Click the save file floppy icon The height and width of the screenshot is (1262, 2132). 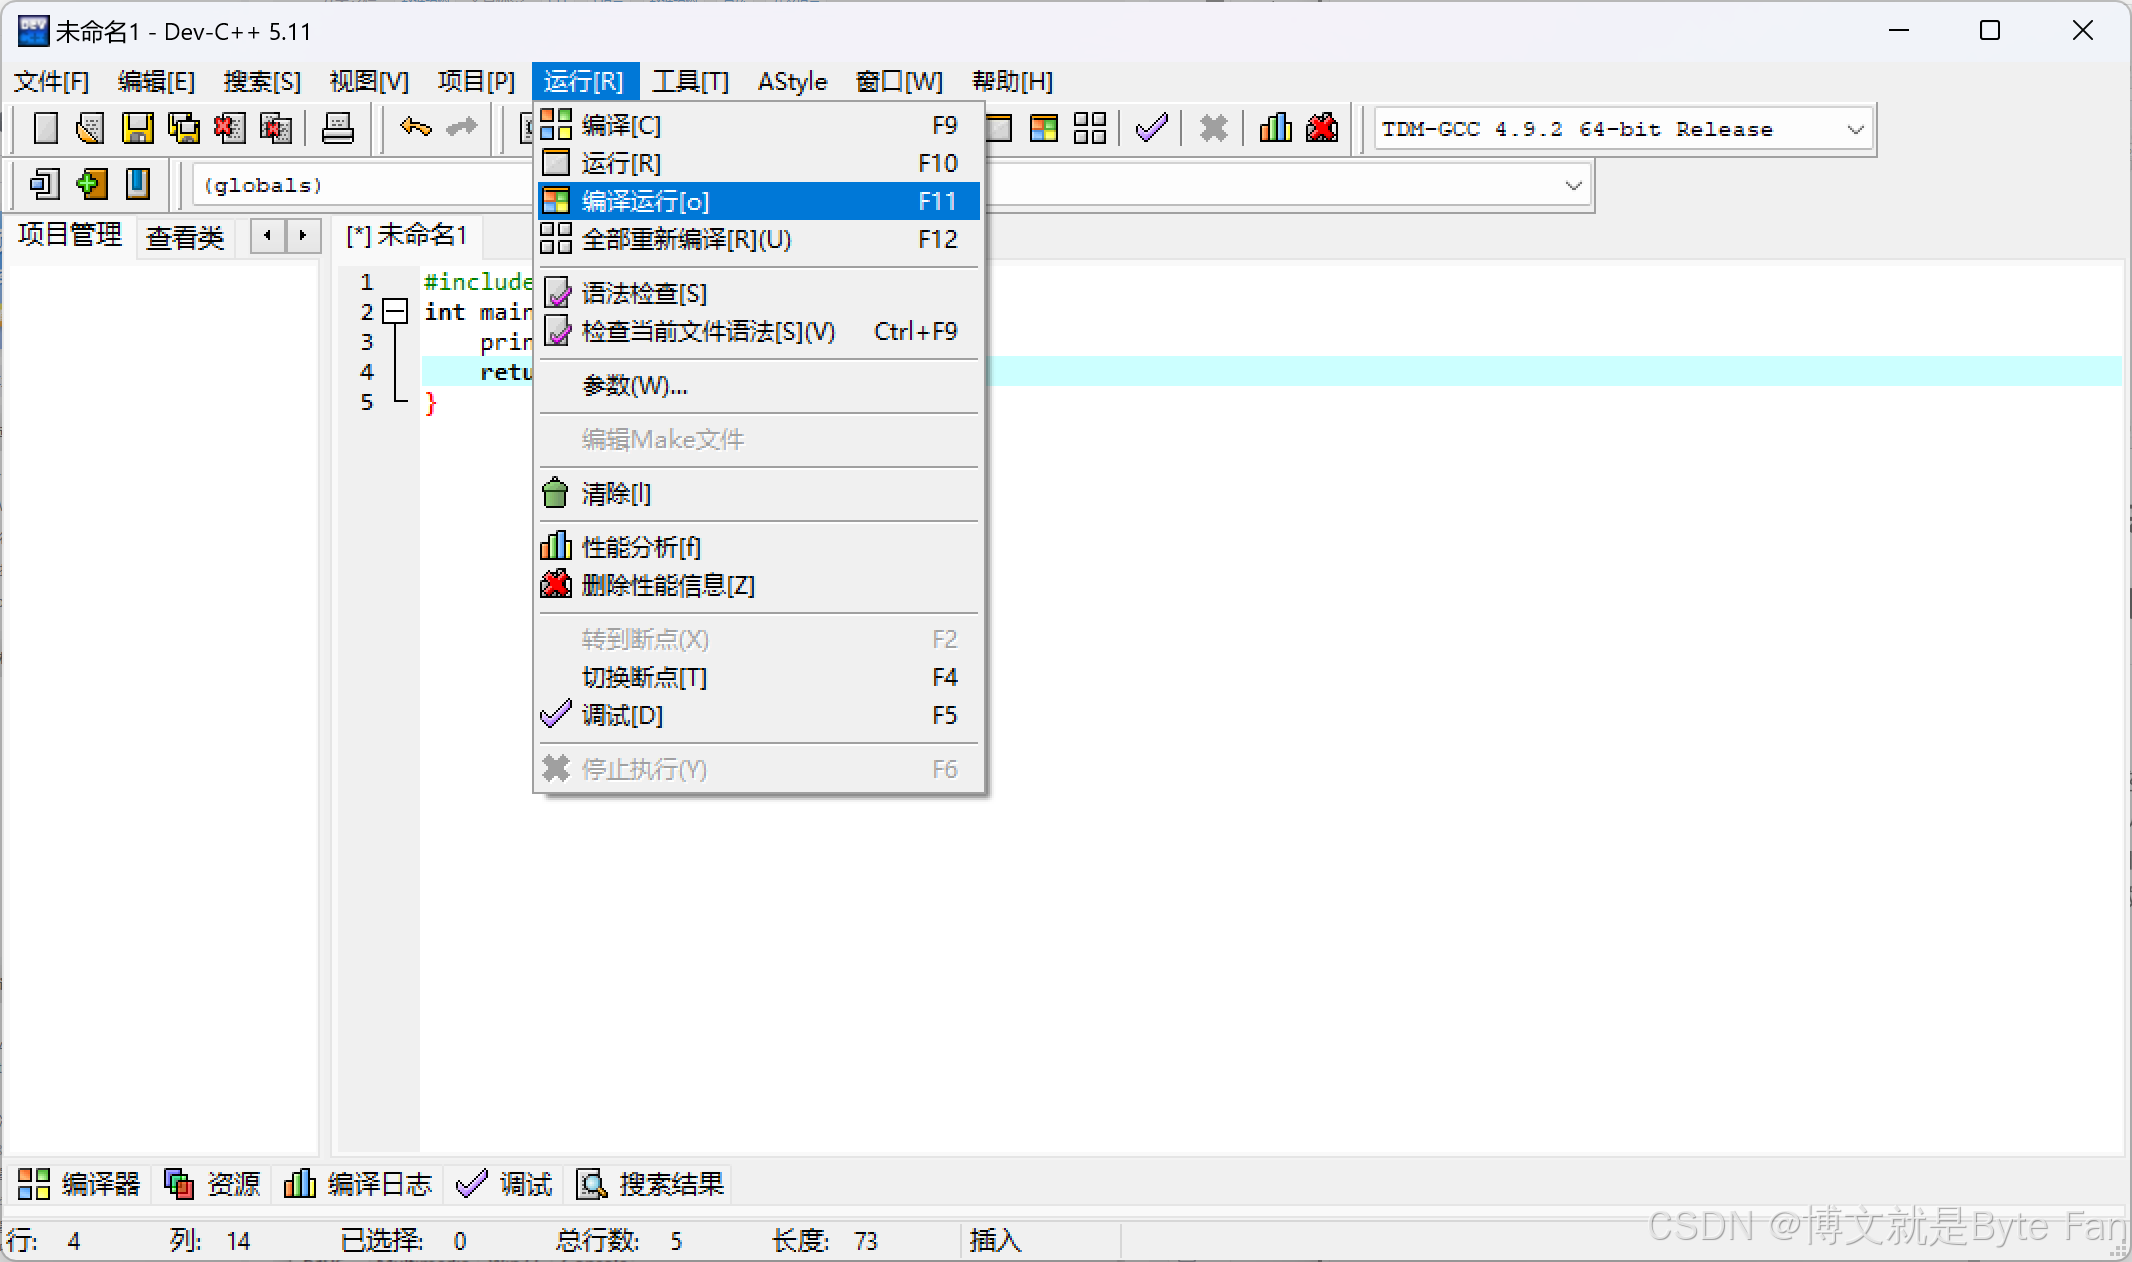(137, 128)
